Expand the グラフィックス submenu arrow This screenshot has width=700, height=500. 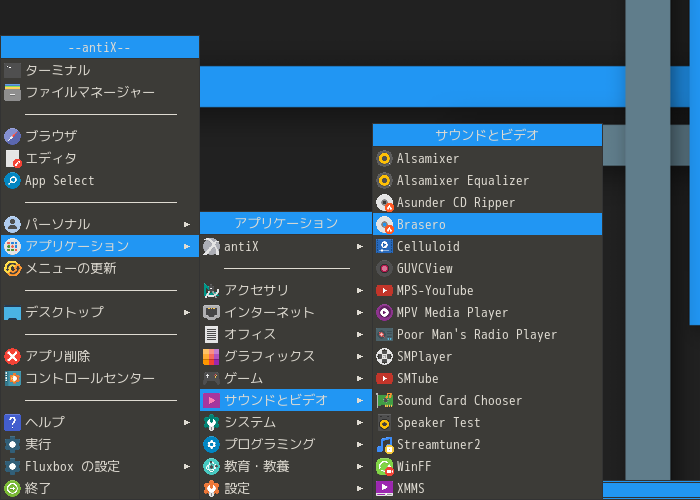pyautogui.click(x=360, y=356)
